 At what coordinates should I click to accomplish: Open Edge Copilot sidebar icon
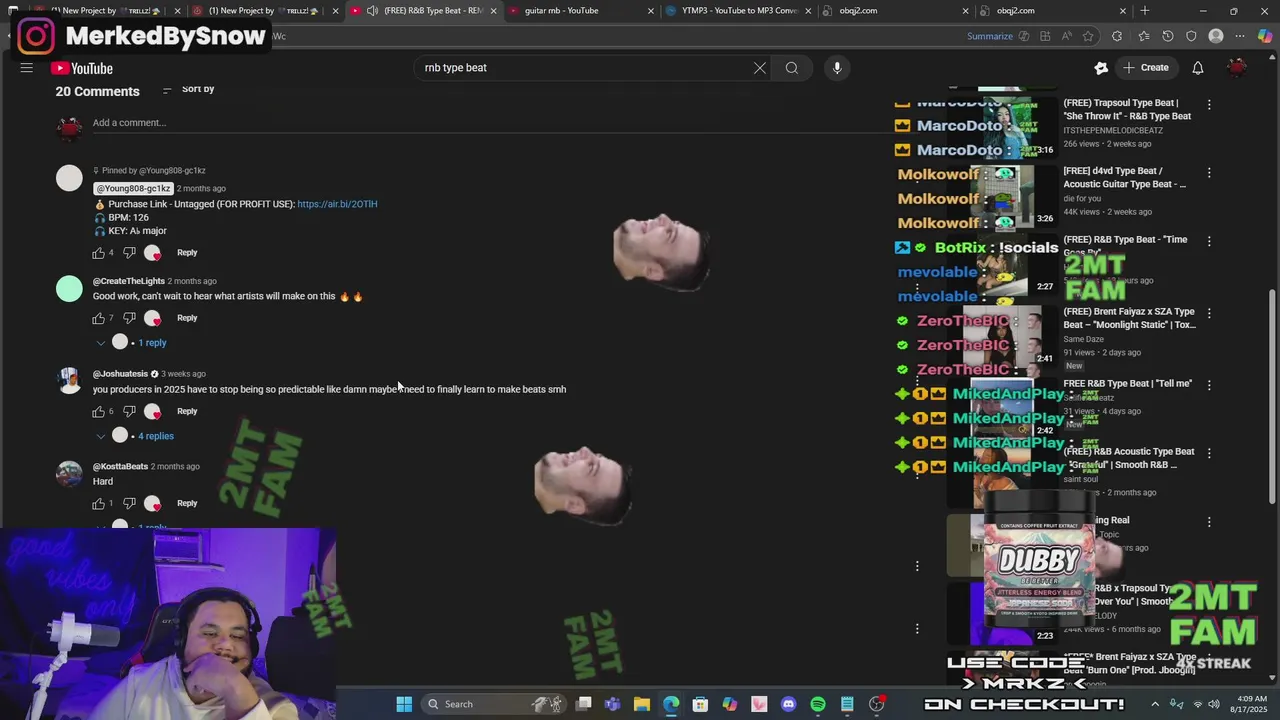tap(1265, 36)
